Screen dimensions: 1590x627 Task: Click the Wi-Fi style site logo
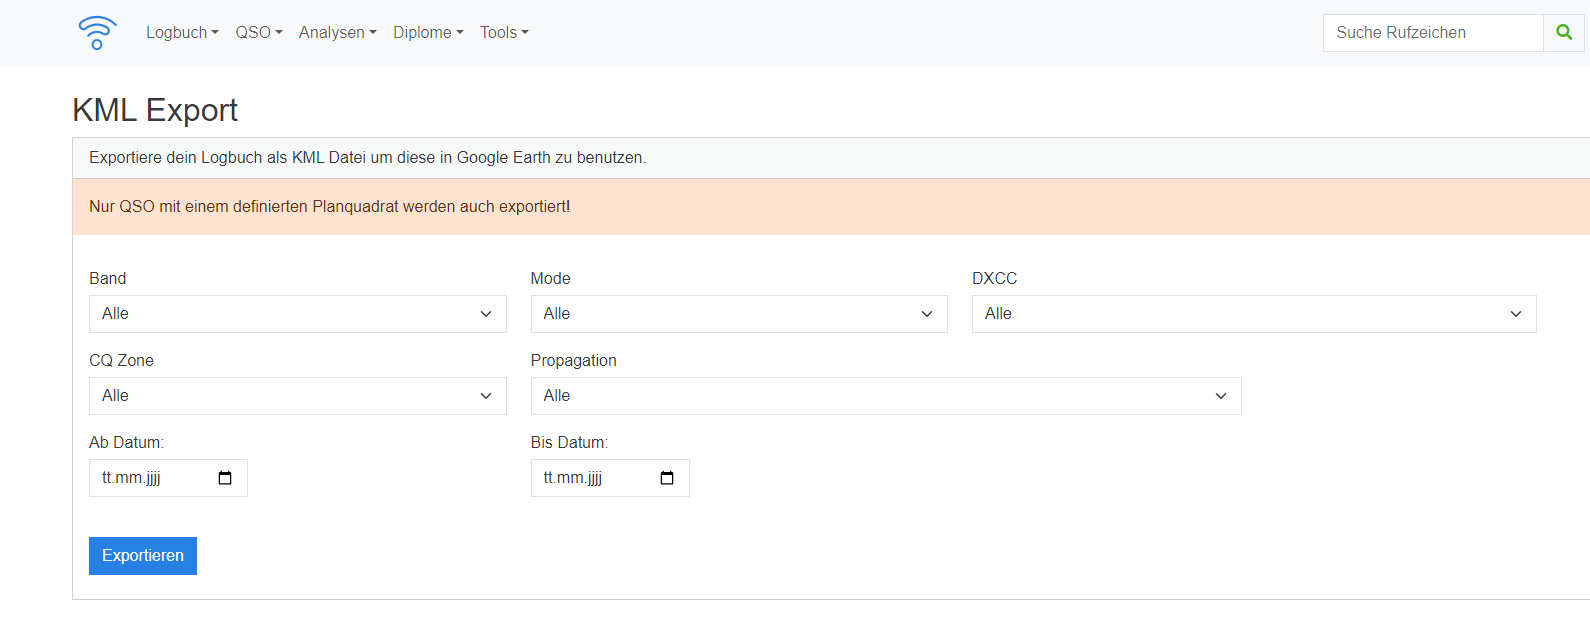click(97, 33)
